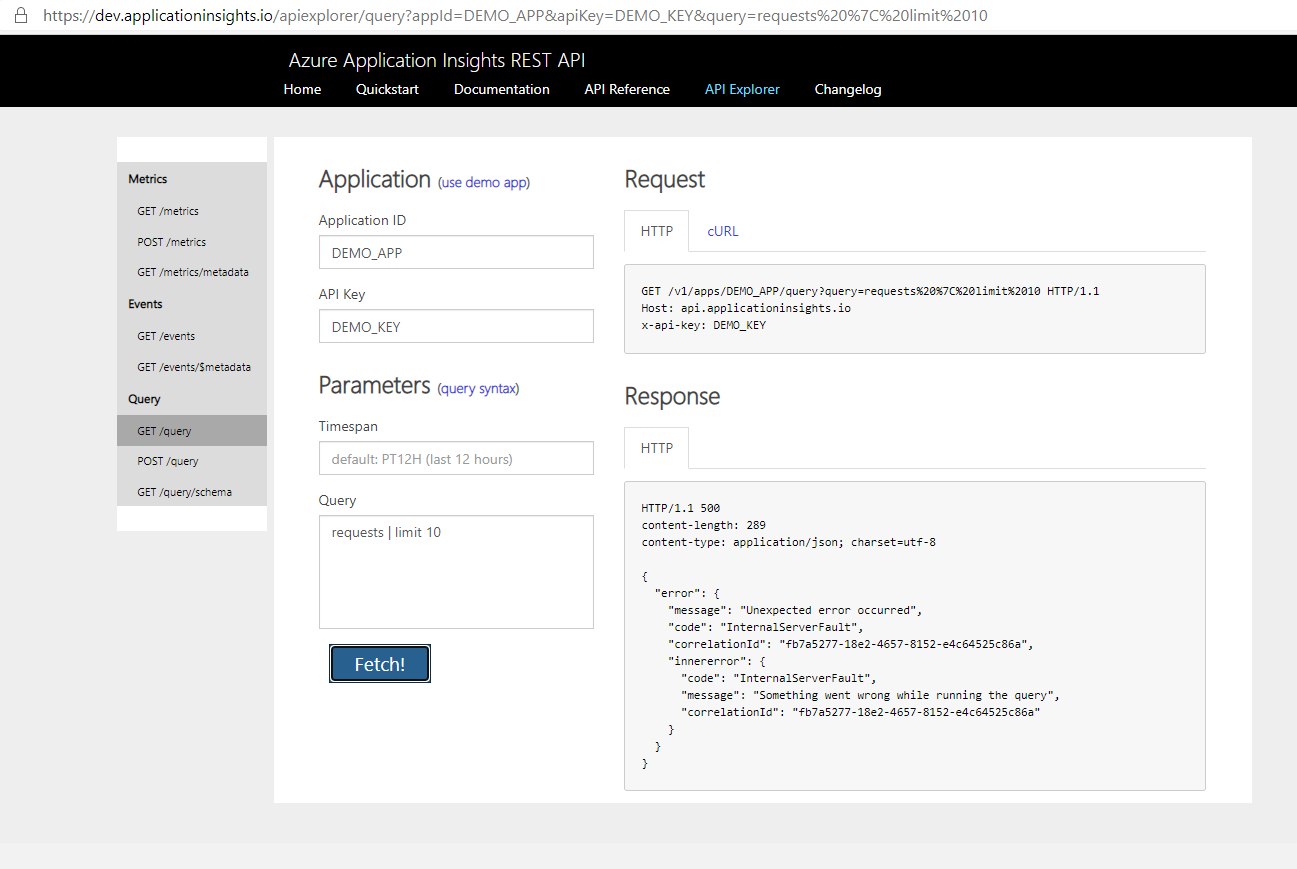Image resolution: width=1297 pixels, height=869 pixels.
Task: Click the 'Unexpected error occurred' message line
Action: 795,610
